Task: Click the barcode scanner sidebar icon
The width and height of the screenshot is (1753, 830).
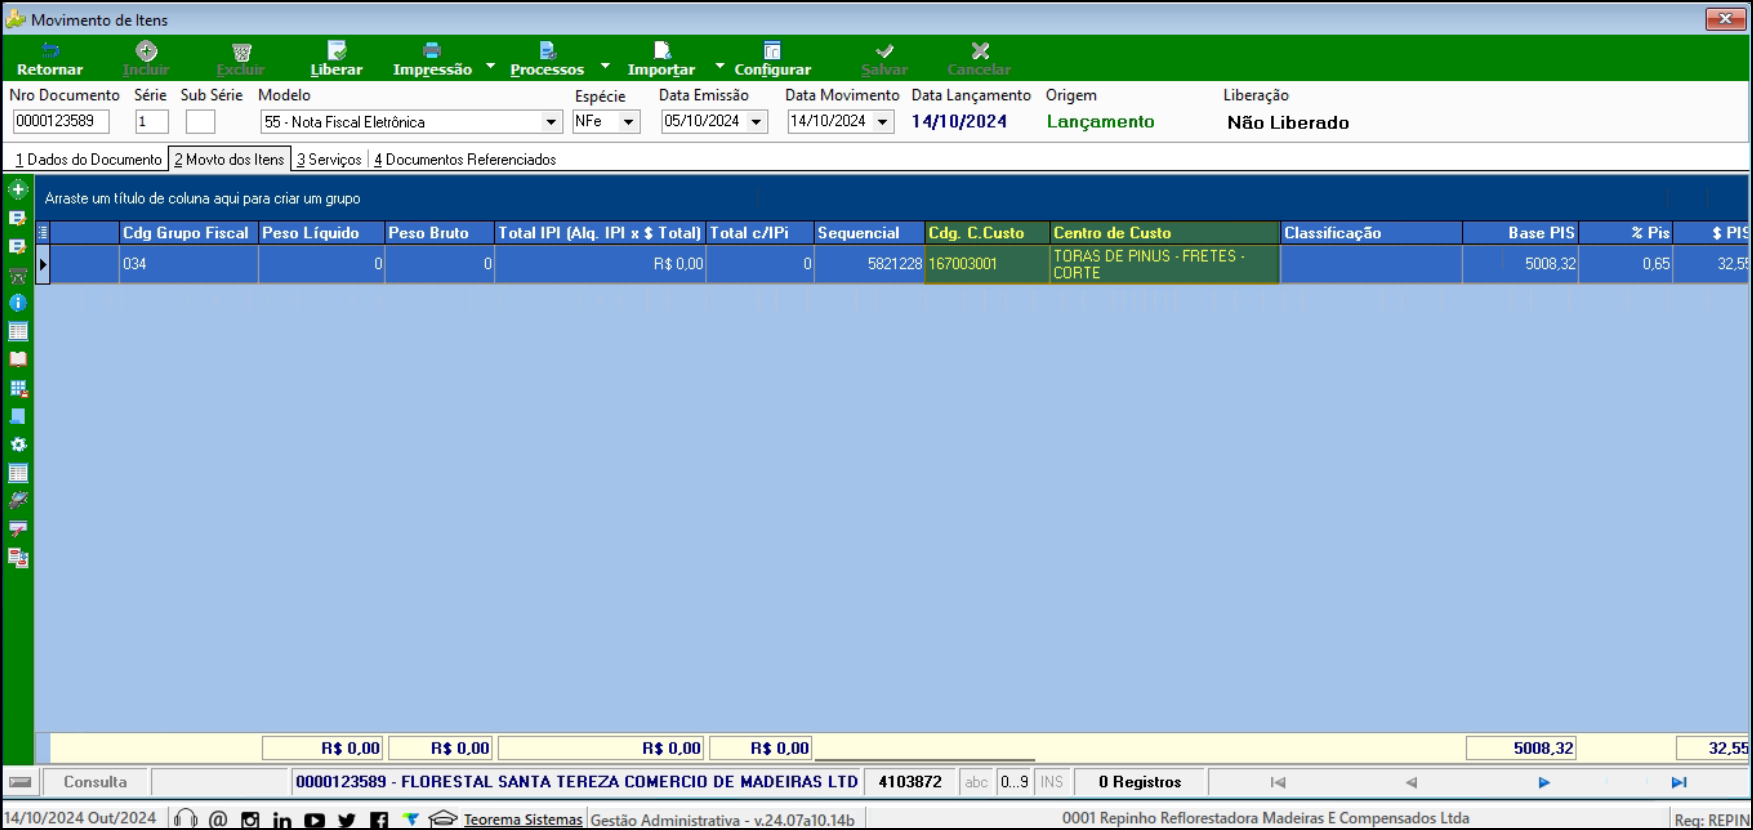Action: point(18,501)
